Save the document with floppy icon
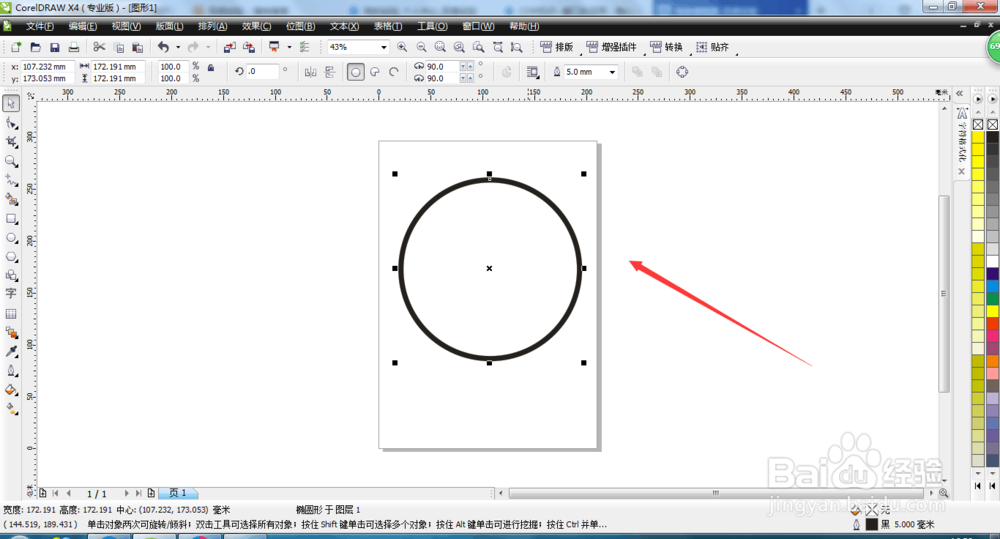 (55, 47)
